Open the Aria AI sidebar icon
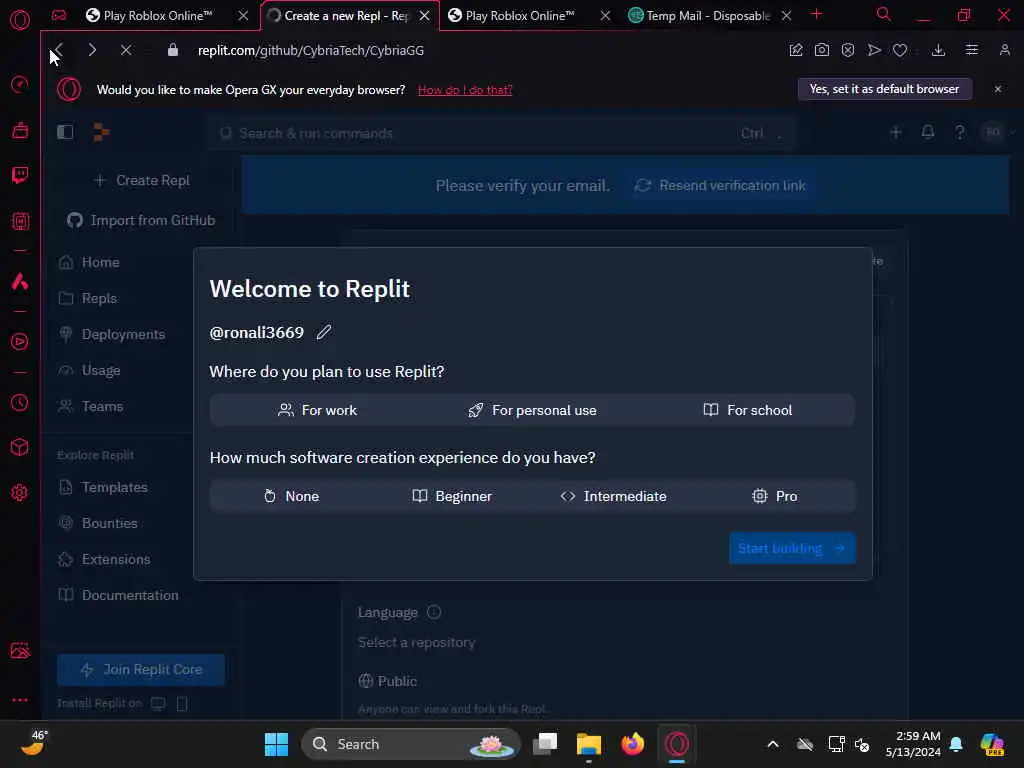 point(20,281)
